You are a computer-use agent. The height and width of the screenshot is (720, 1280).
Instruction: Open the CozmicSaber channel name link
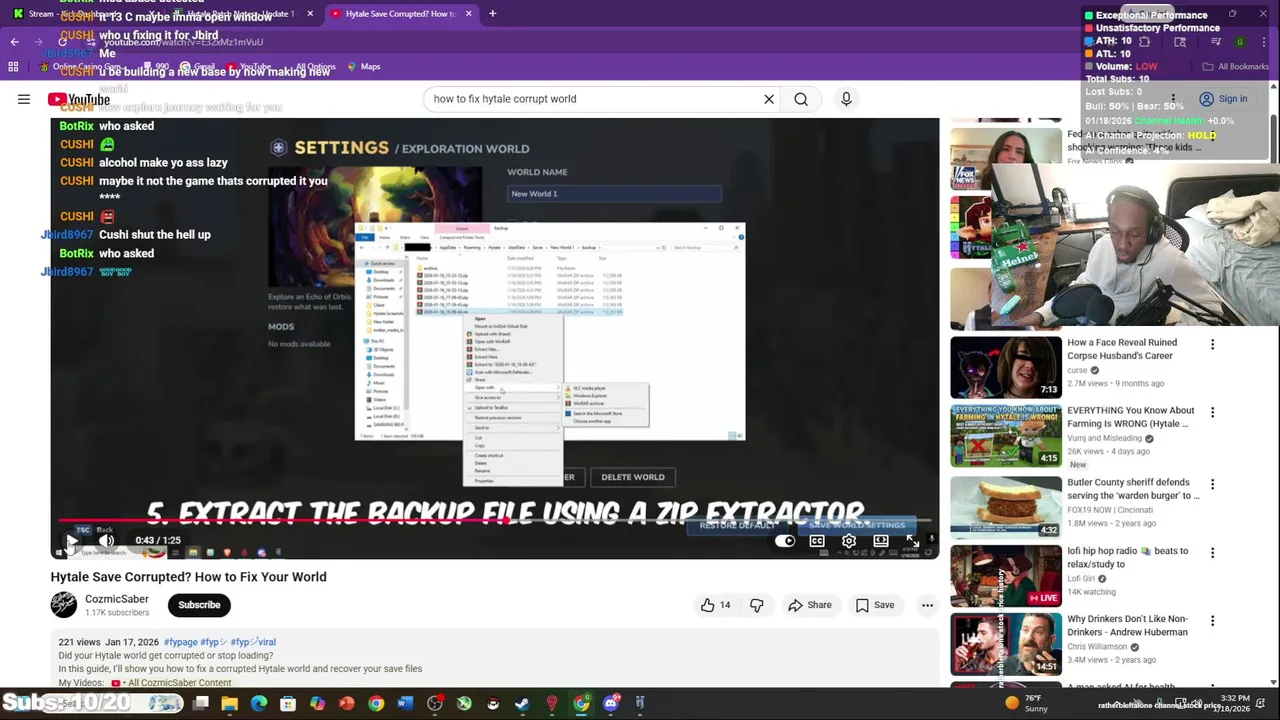116,599
